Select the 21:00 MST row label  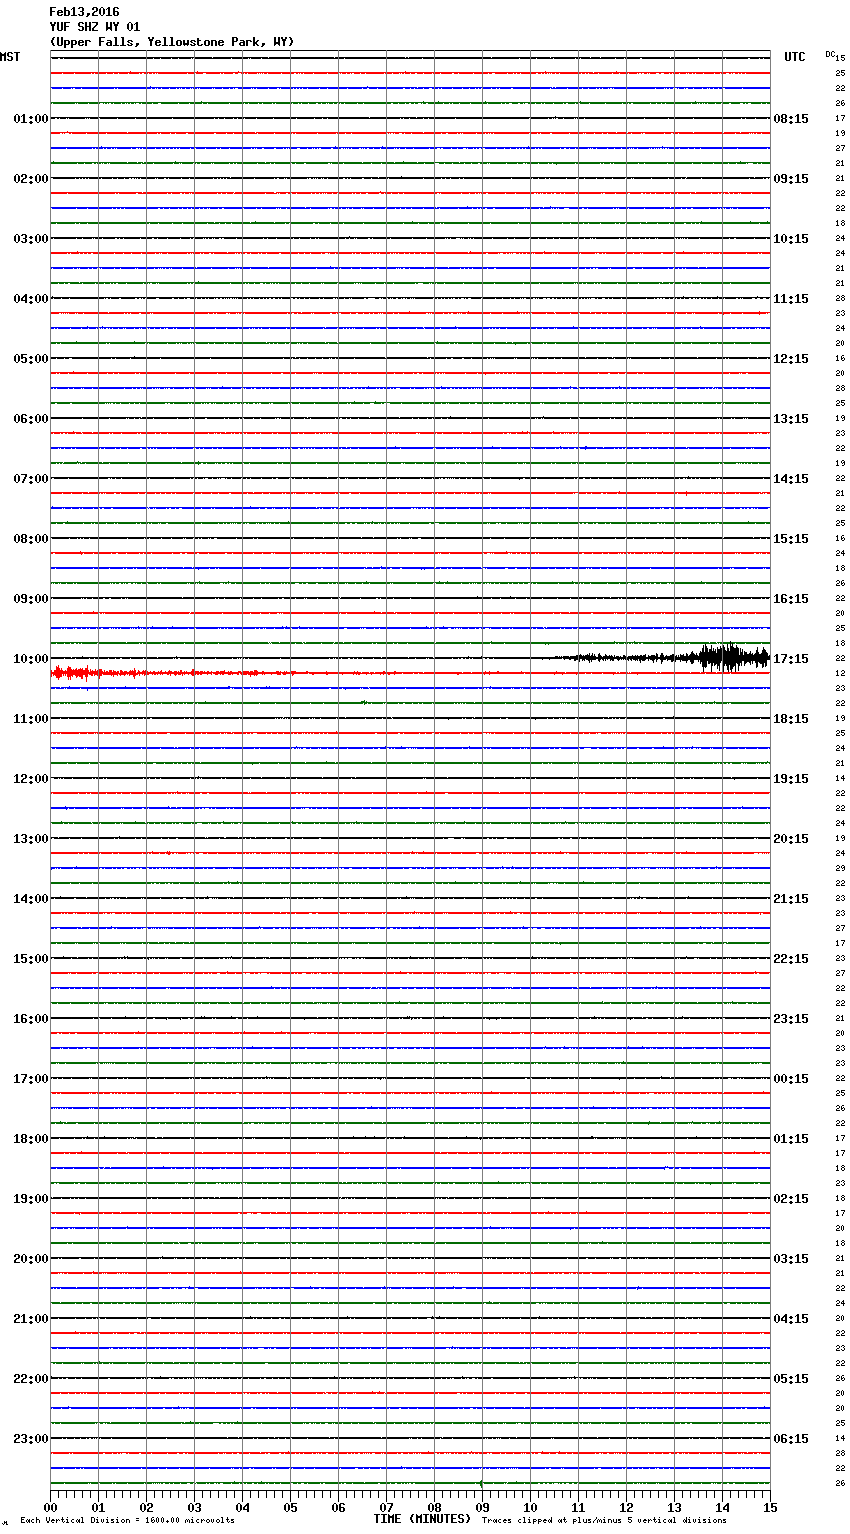[x=31, y=1319]
